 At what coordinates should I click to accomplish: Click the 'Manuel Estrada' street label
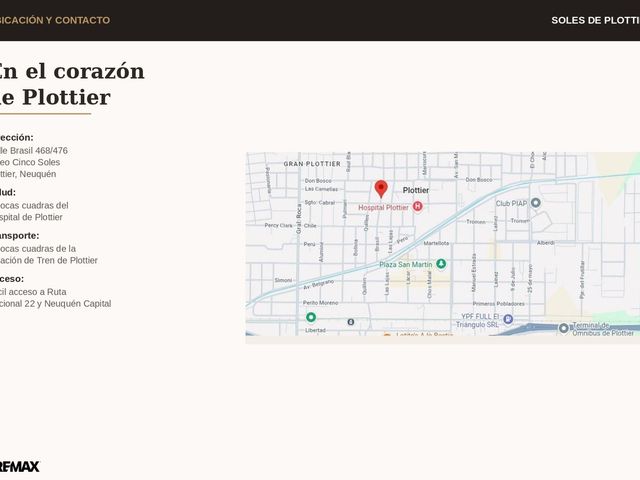tap(474, 272)
